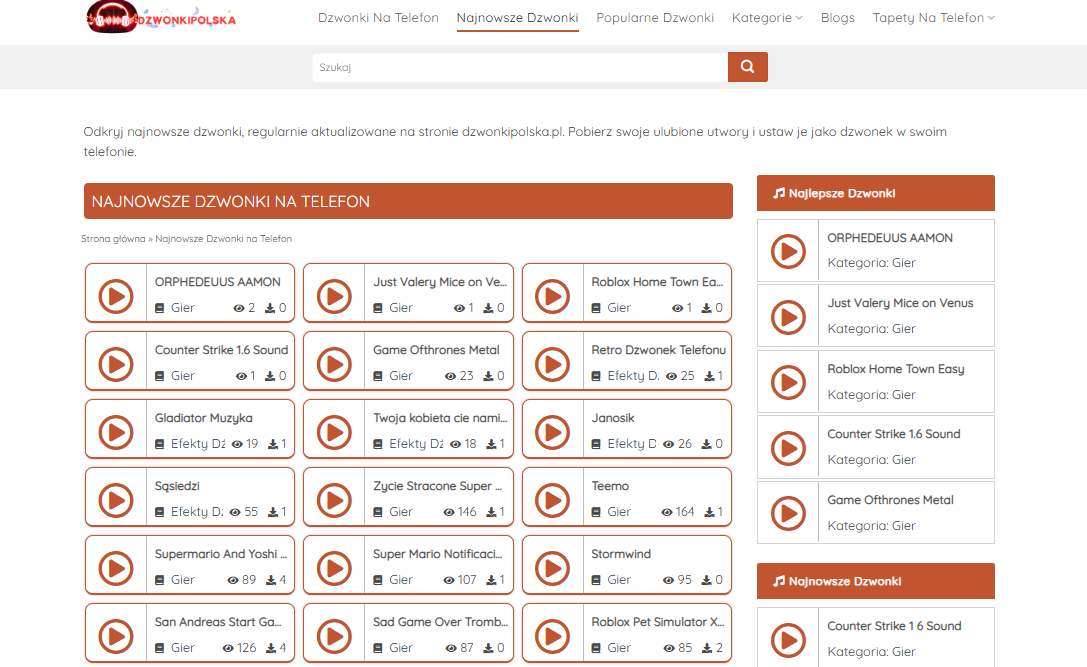Click the Strona główna breadcrumb link
The image size is (1087, 667).
pyautogui.click(x=113, y=239)
